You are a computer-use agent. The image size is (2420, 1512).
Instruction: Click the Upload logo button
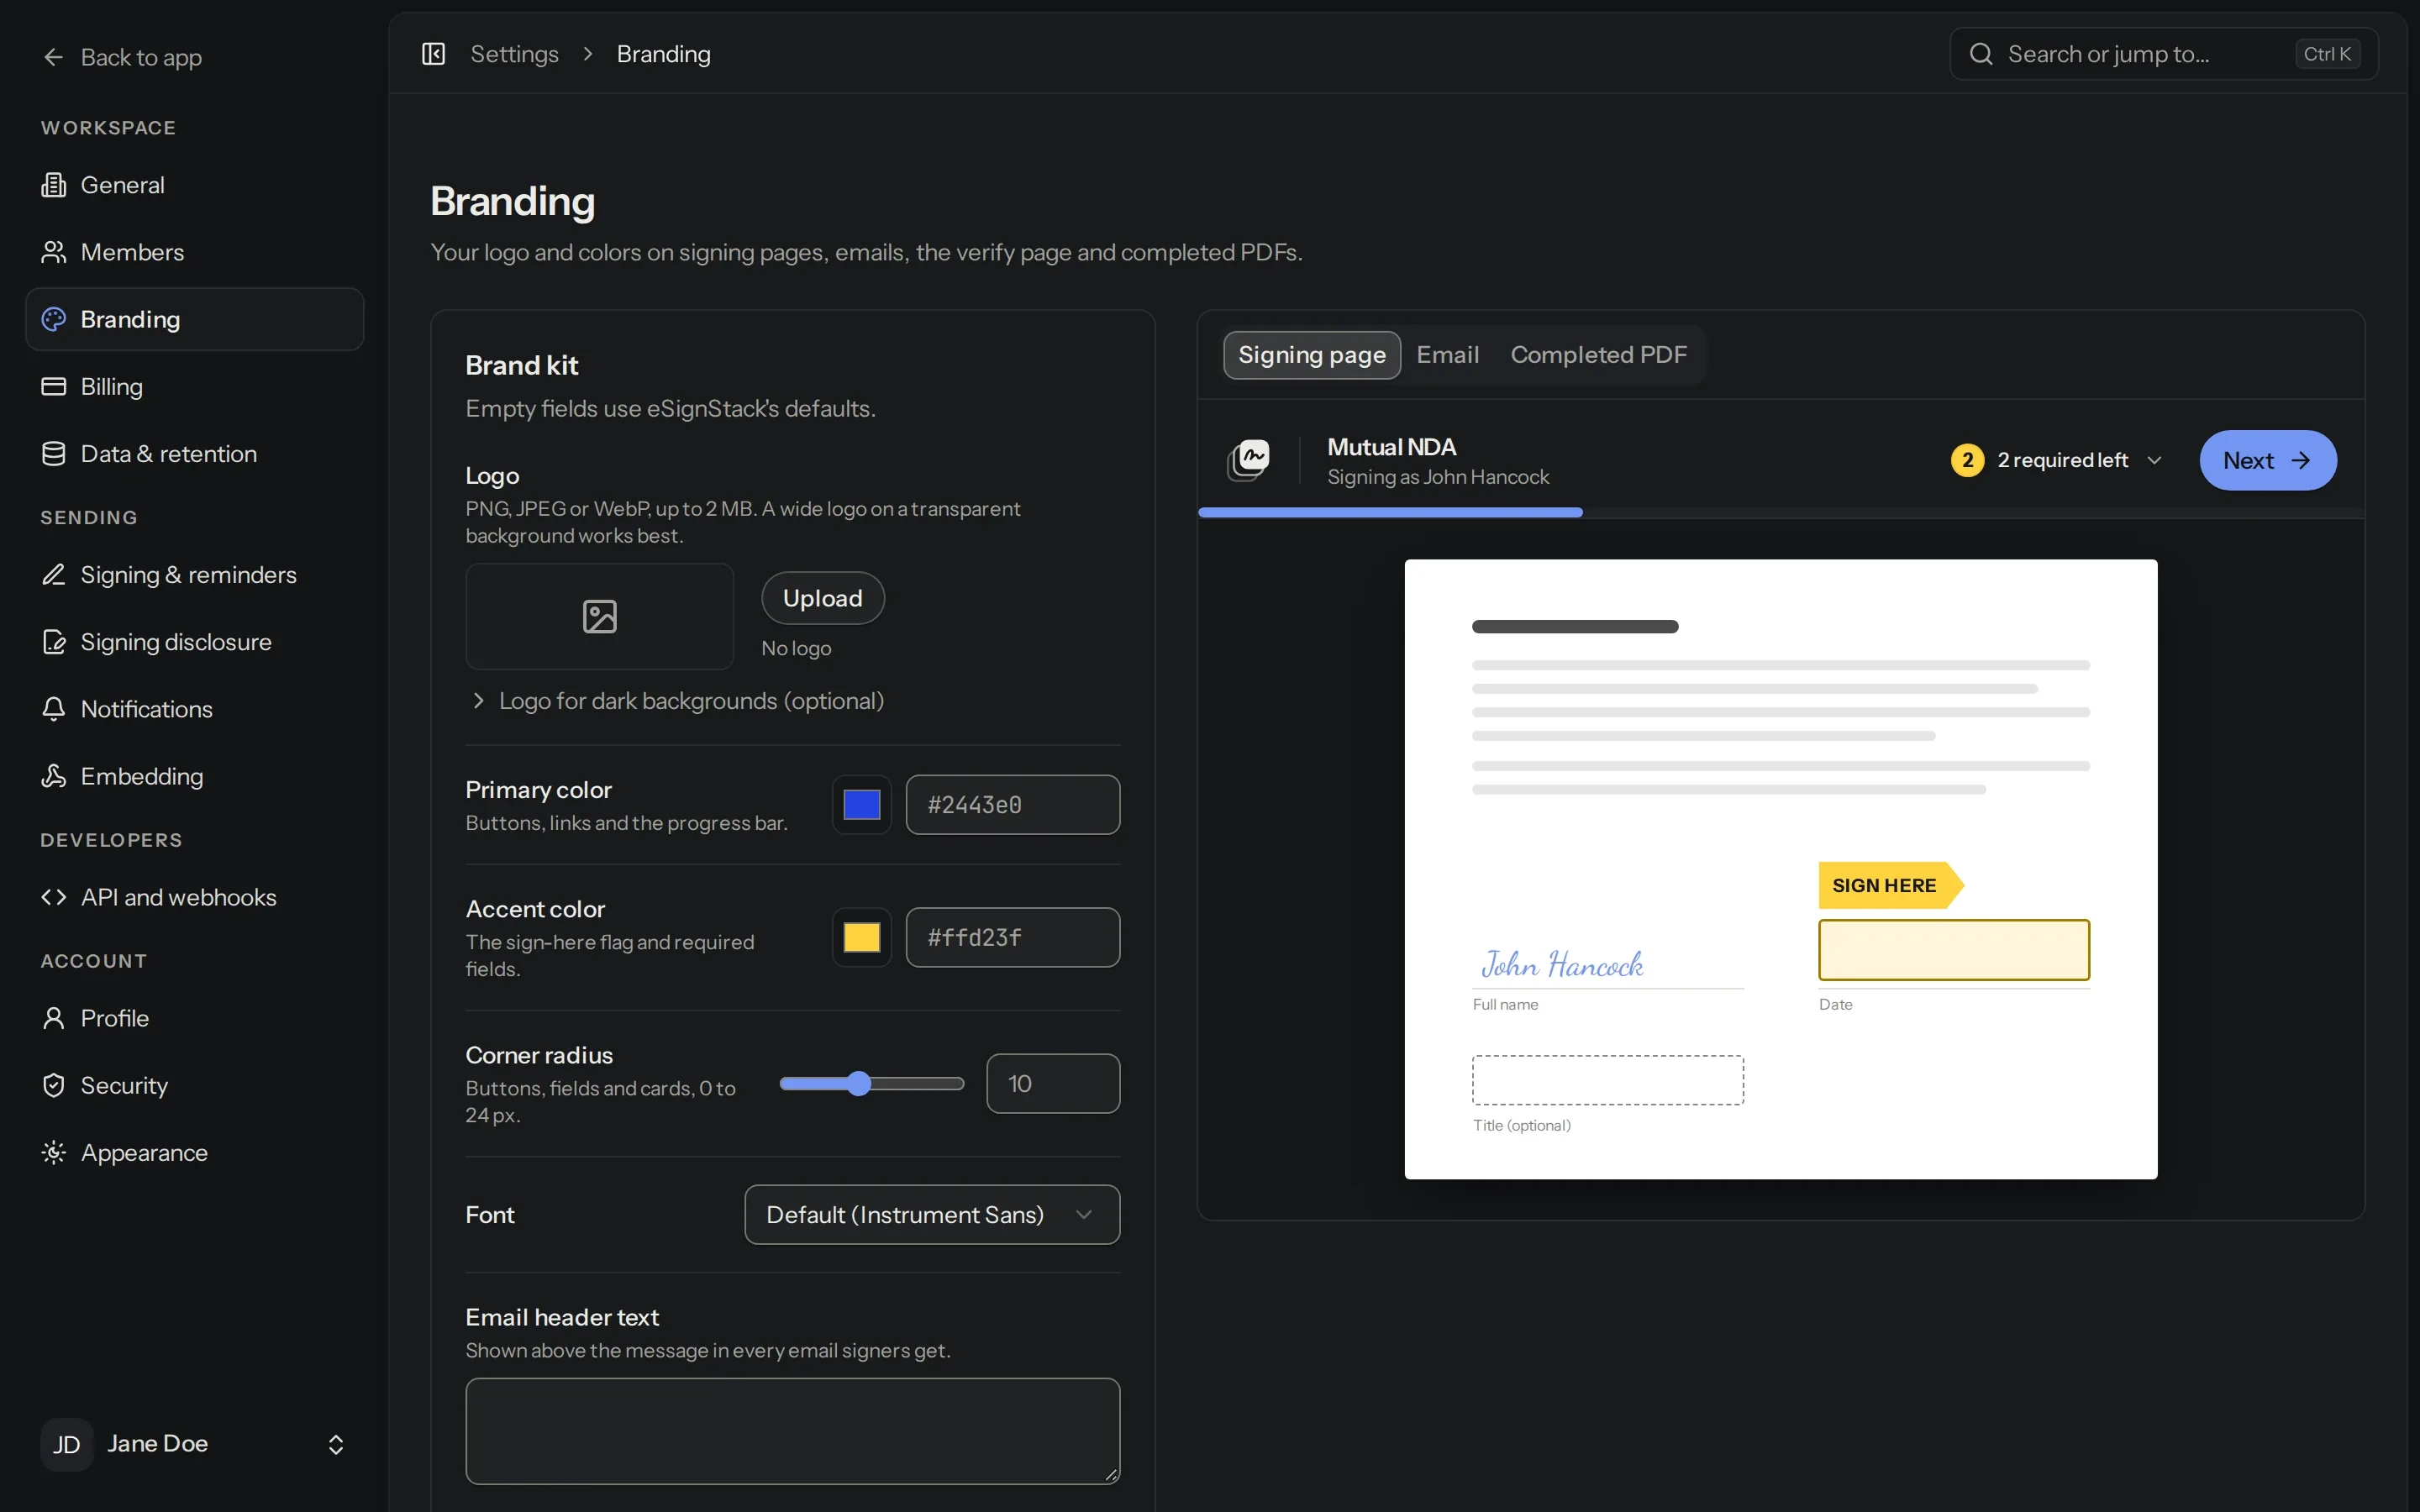[x=823, y=598]
